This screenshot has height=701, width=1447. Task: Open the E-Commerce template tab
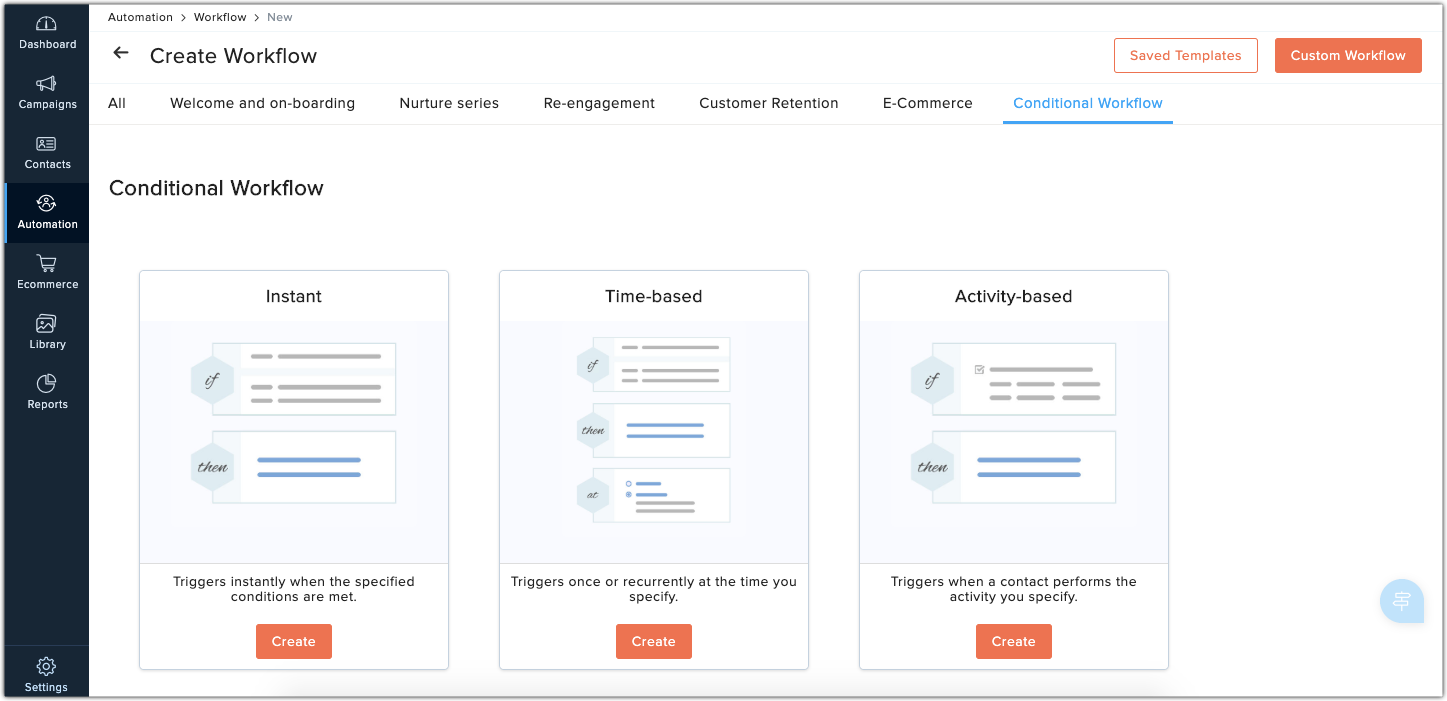pos(927,103)
